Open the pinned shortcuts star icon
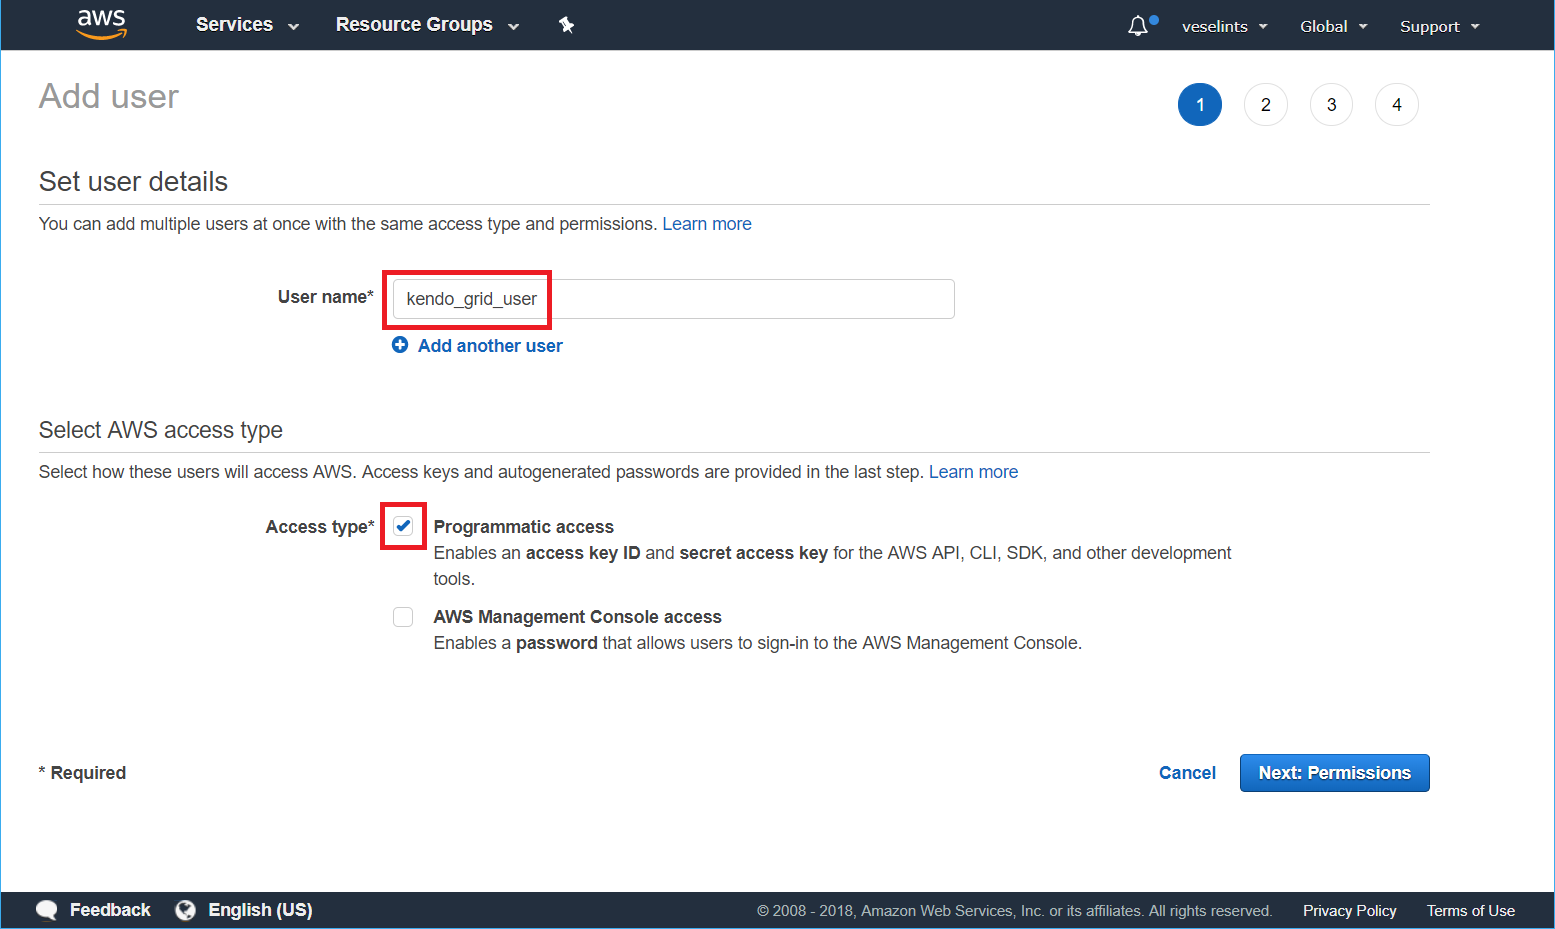Screen dimensions: 1555x929 (566, 24)
